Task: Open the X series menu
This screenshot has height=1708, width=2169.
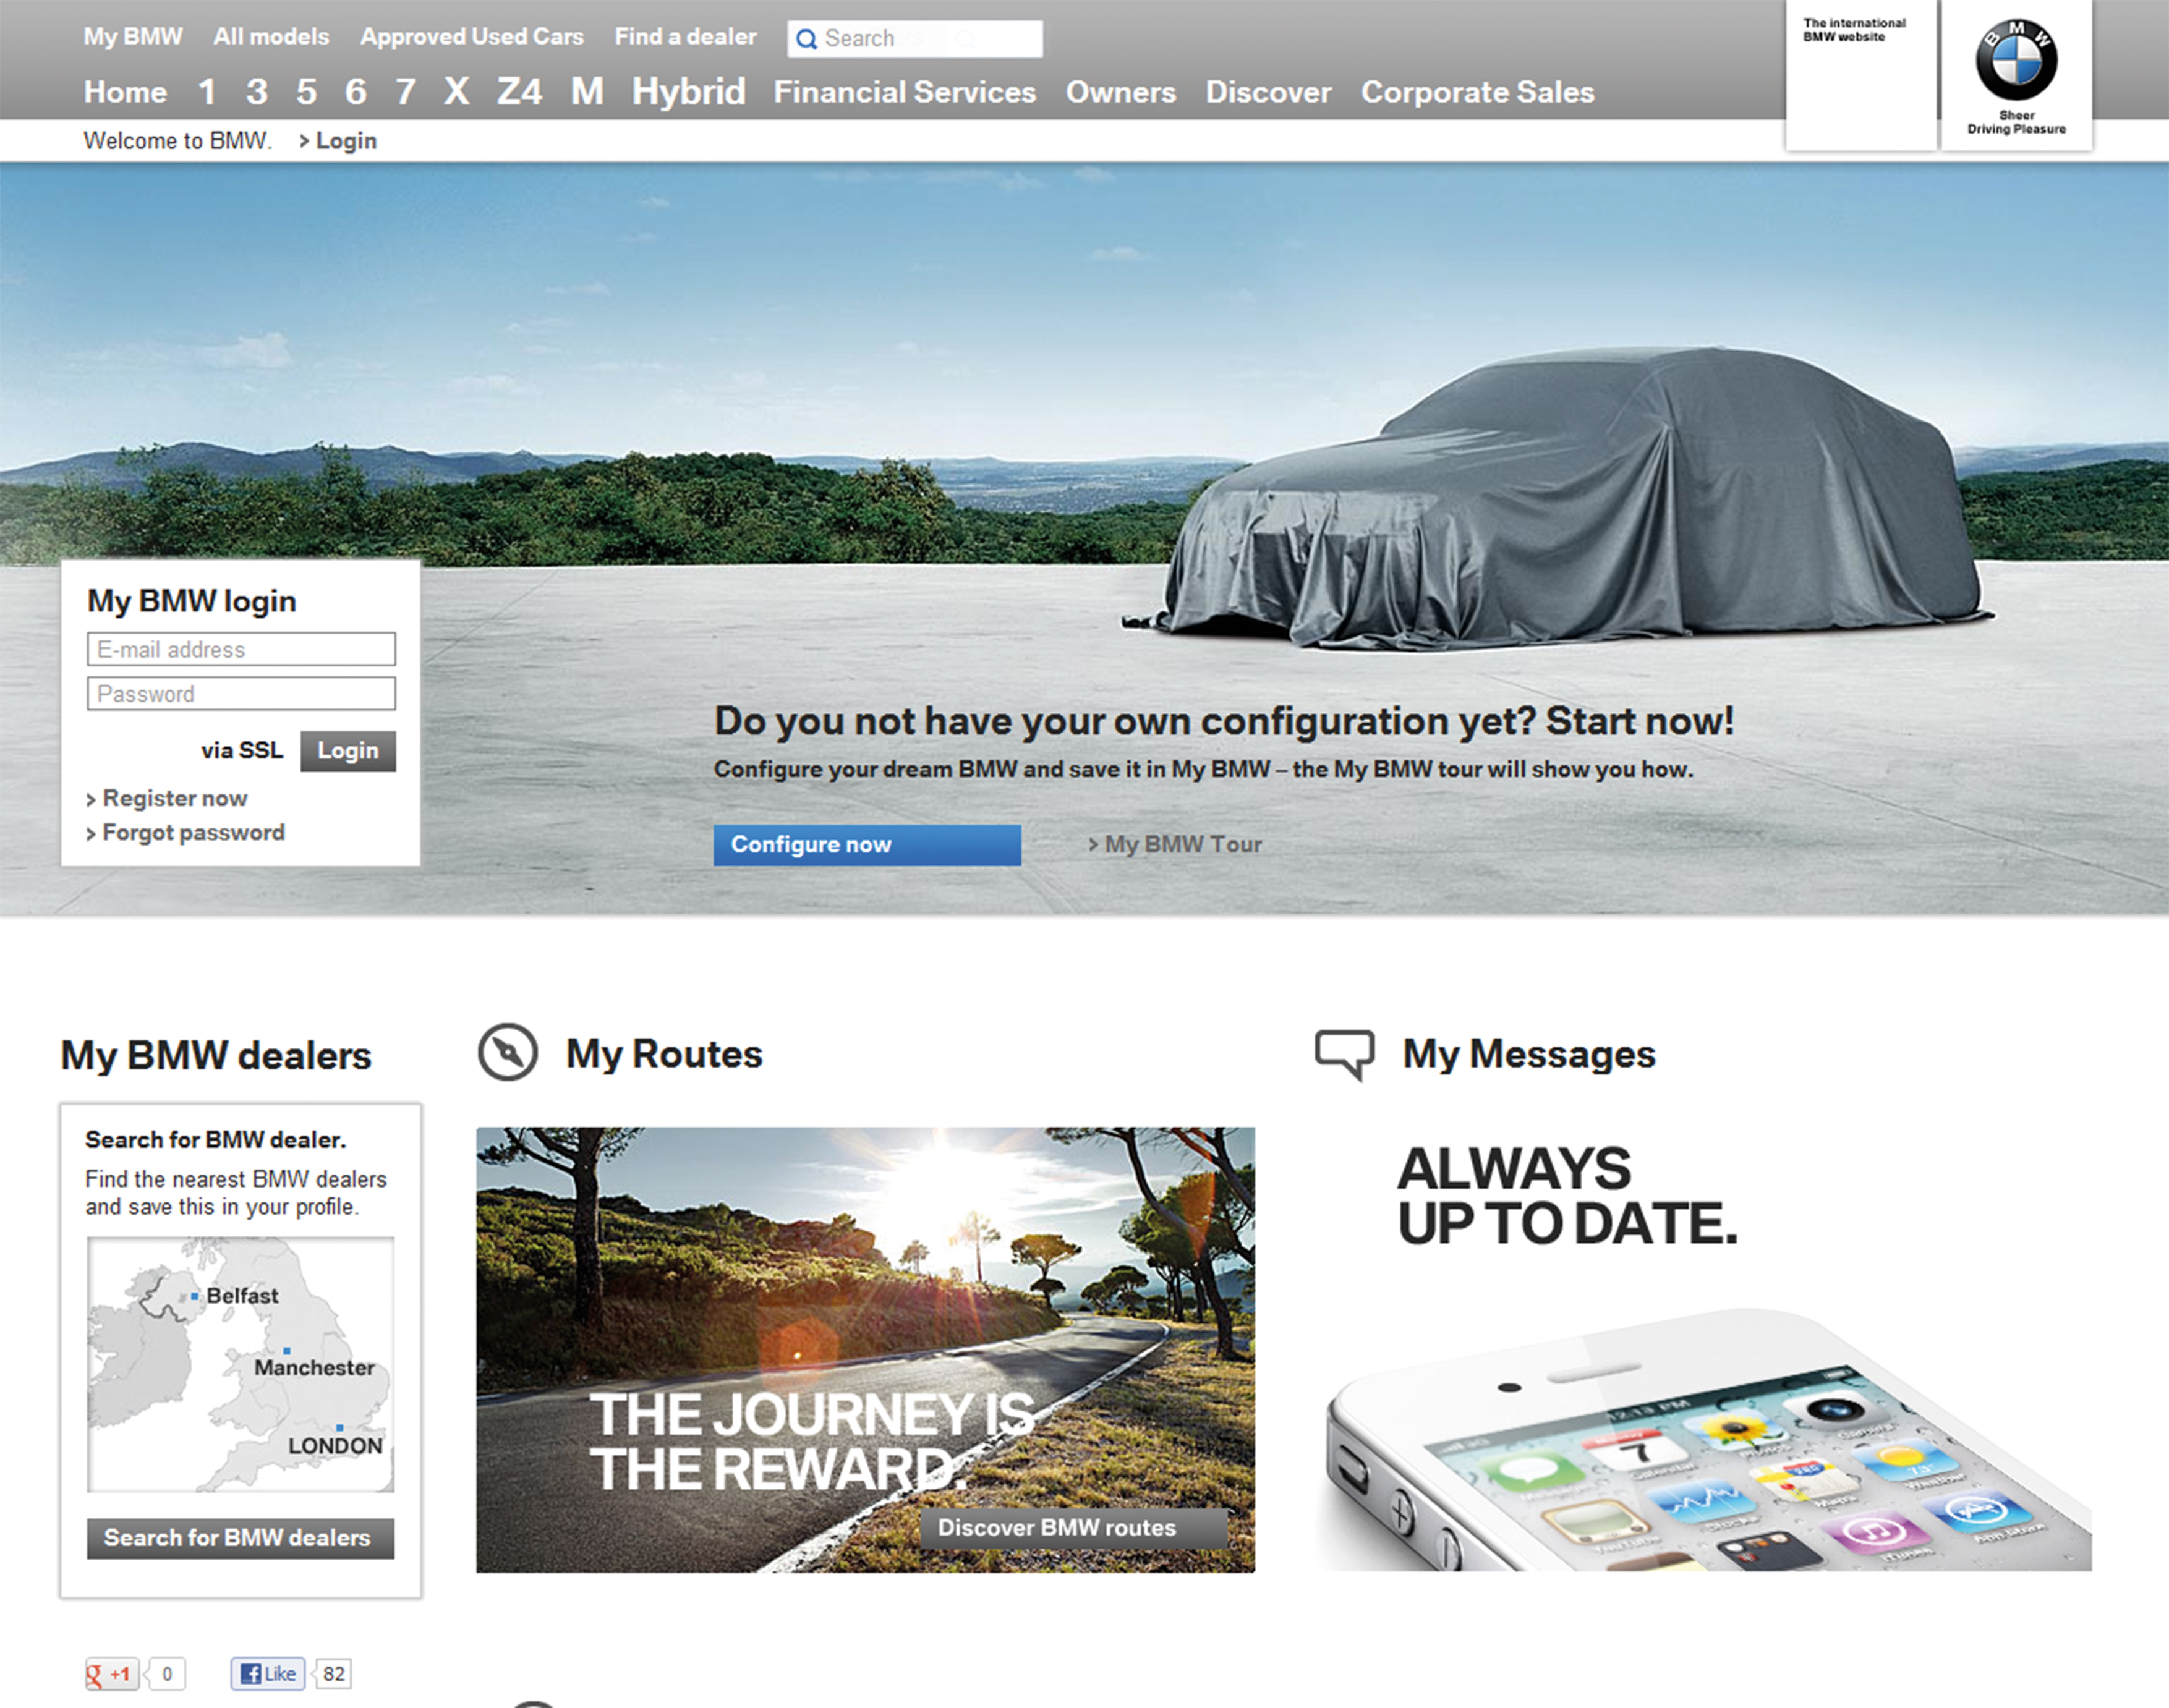Action: [456, 92]
